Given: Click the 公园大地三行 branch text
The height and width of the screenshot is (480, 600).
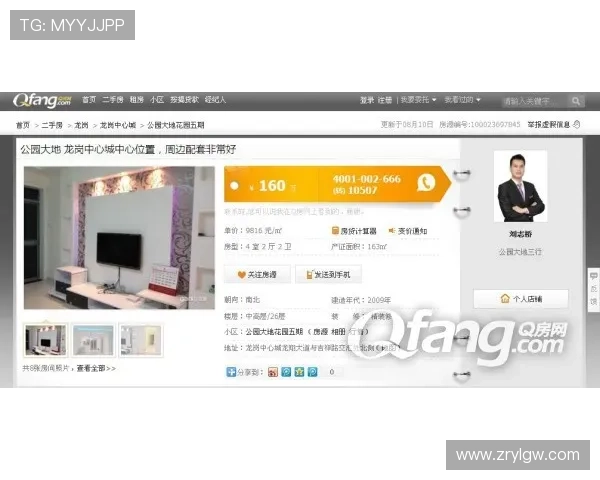Looking at the screenshot, I should (520, 251).
